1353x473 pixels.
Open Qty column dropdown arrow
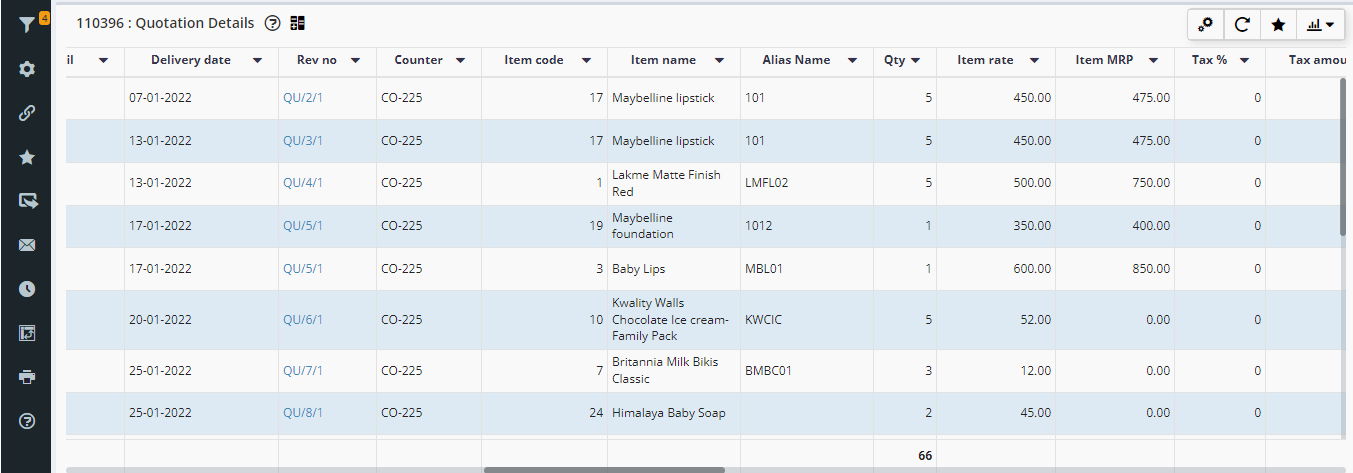click(915, 61)
